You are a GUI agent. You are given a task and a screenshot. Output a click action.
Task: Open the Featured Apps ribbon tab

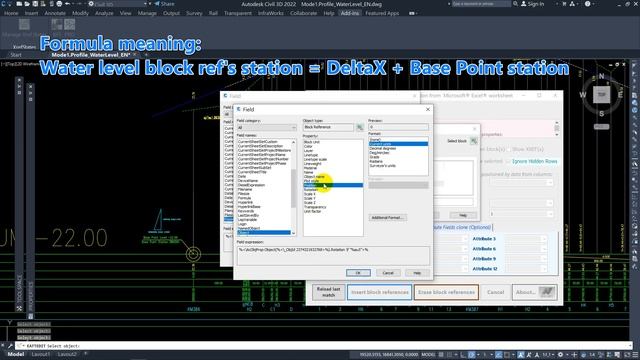pos(382,13)
